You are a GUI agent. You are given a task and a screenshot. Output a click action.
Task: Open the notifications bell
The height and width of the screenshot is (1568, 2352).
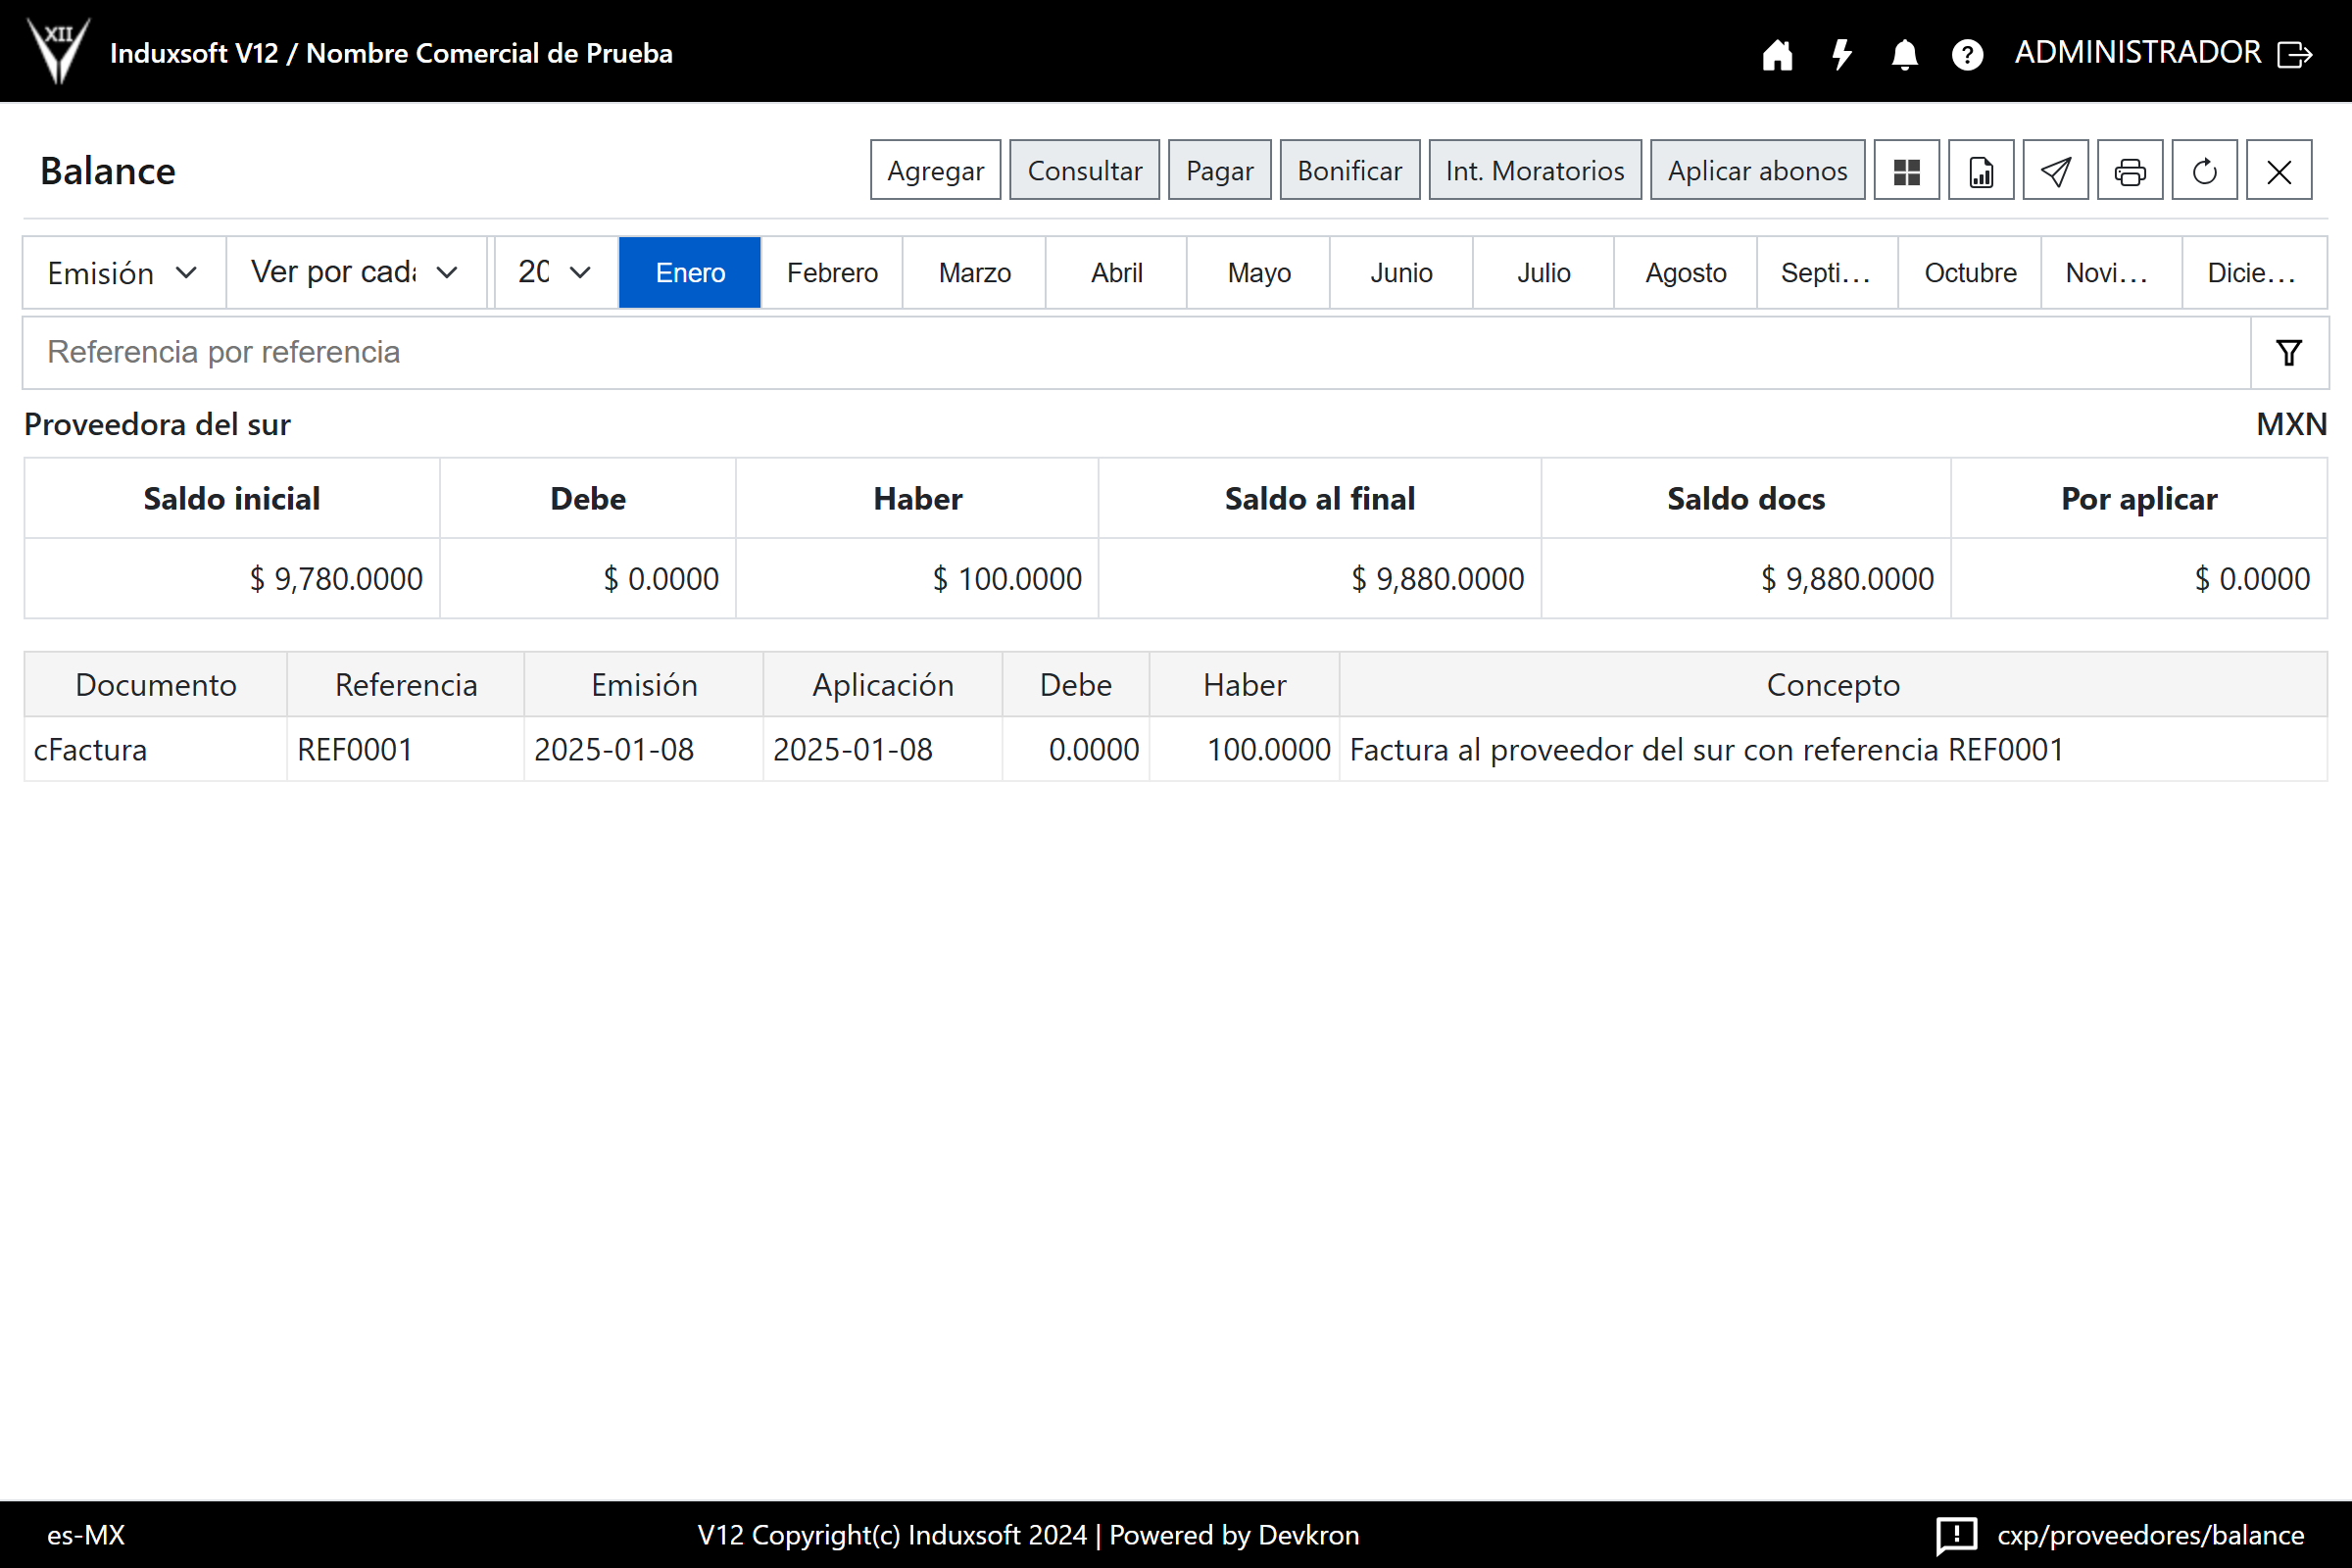[x=1904, y=54]
